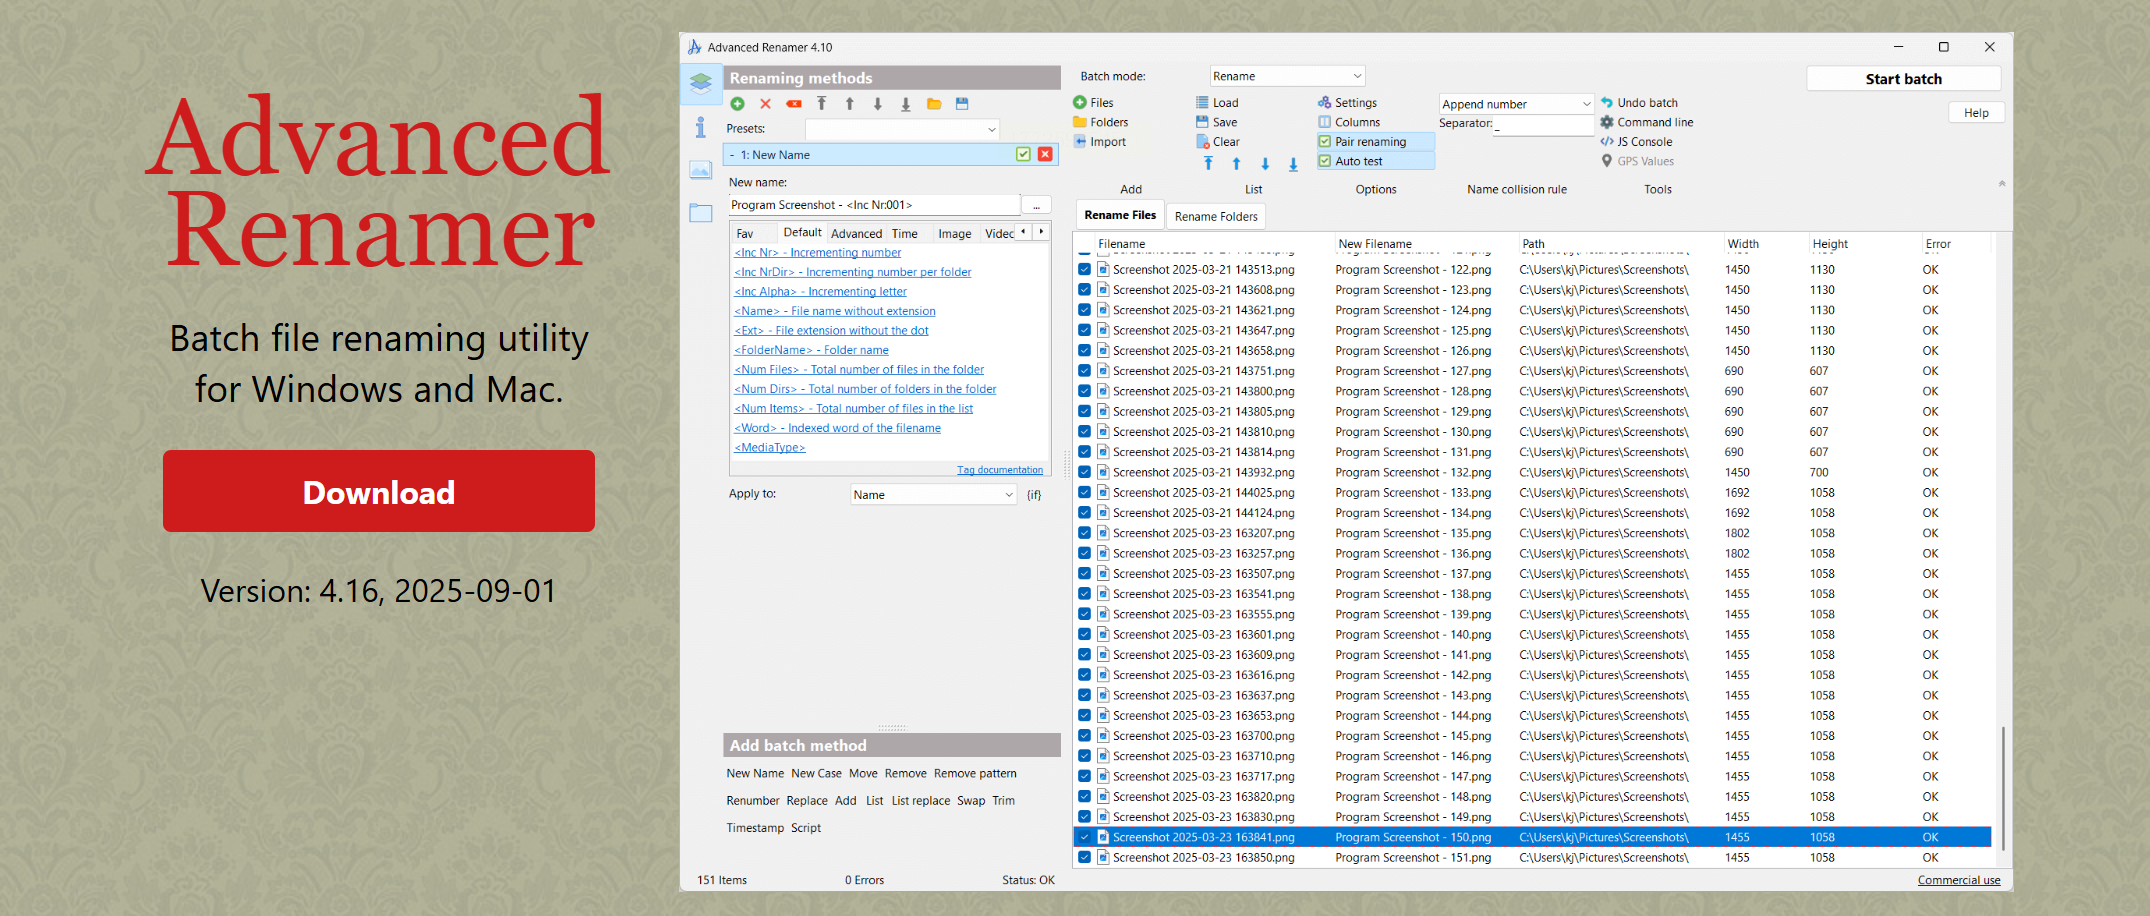Image resolution: width=2150 pixels, height=916 pixels.
Task: Switch to the Rename Folders tab
Action: 1216,217
